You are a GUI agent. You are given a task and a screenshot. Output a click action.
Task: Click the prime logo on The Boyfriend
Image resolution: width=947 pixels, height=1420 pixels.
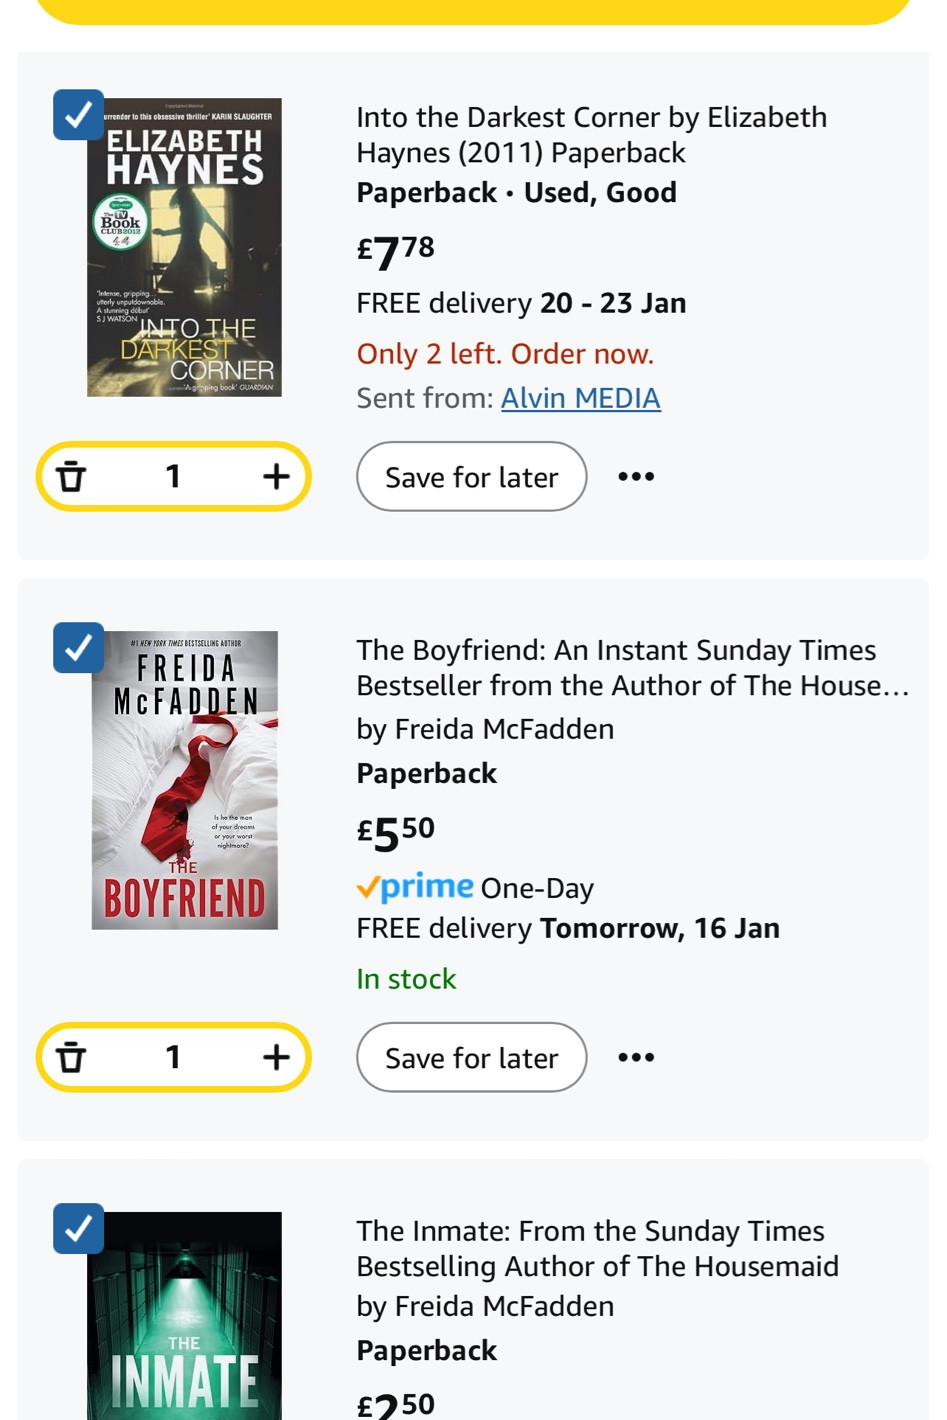point(415,887)
